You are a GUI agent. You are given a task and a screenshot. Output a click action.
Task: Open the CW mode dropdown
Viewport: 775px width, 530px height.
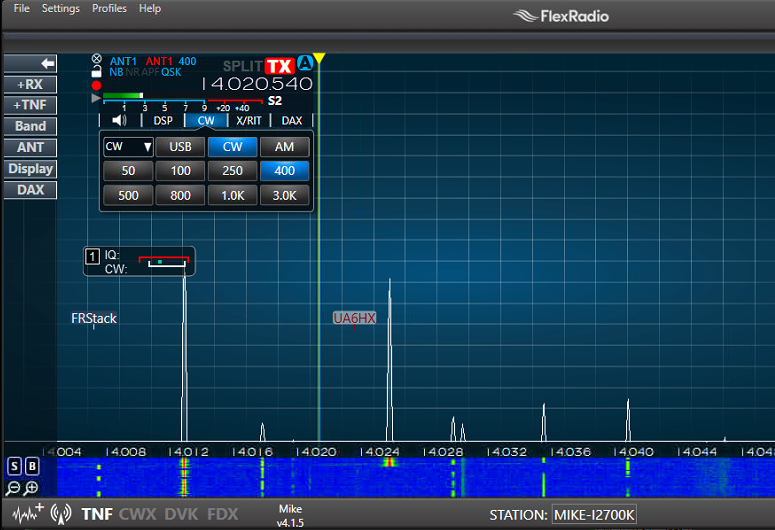(128, 146)
